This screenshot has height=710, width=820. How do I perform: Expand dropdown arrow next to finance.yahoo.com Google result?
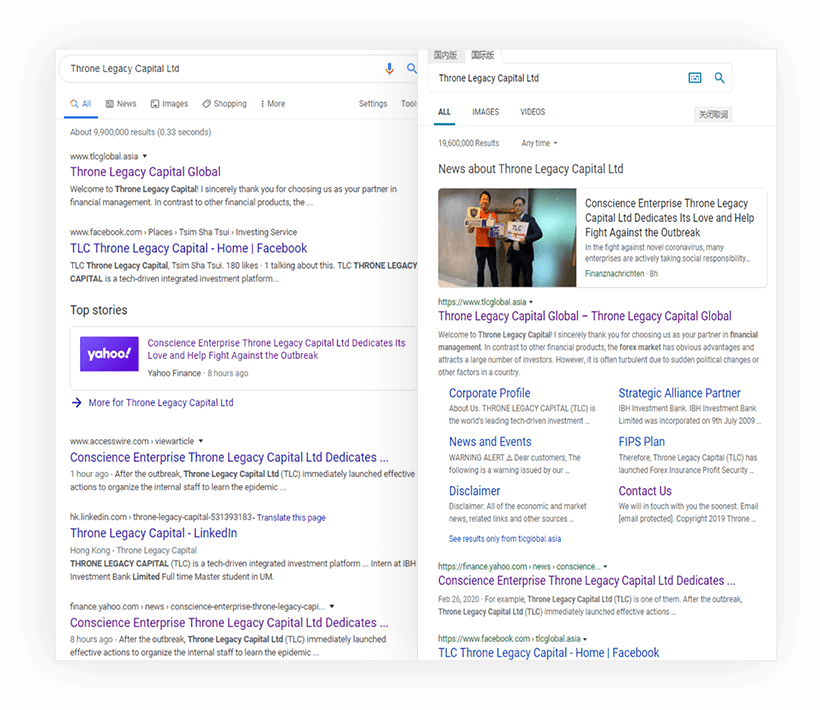(332, 606)
